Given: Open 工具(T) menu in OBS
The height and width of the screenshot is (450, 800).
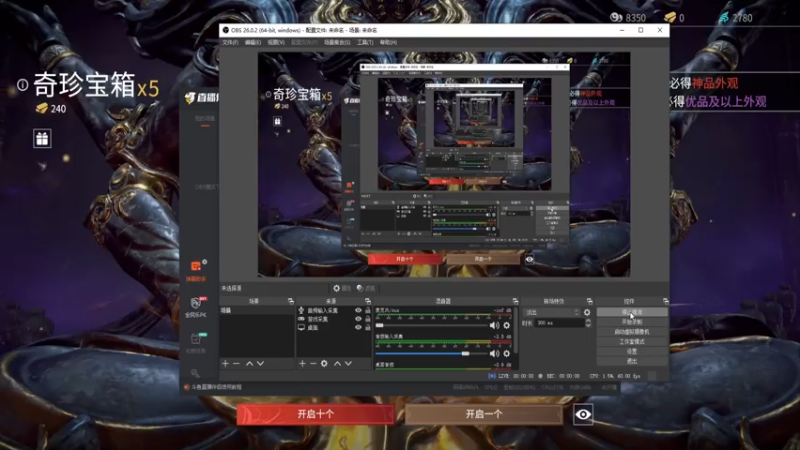Looking at the screenshot, I should (x=365, y=42).
